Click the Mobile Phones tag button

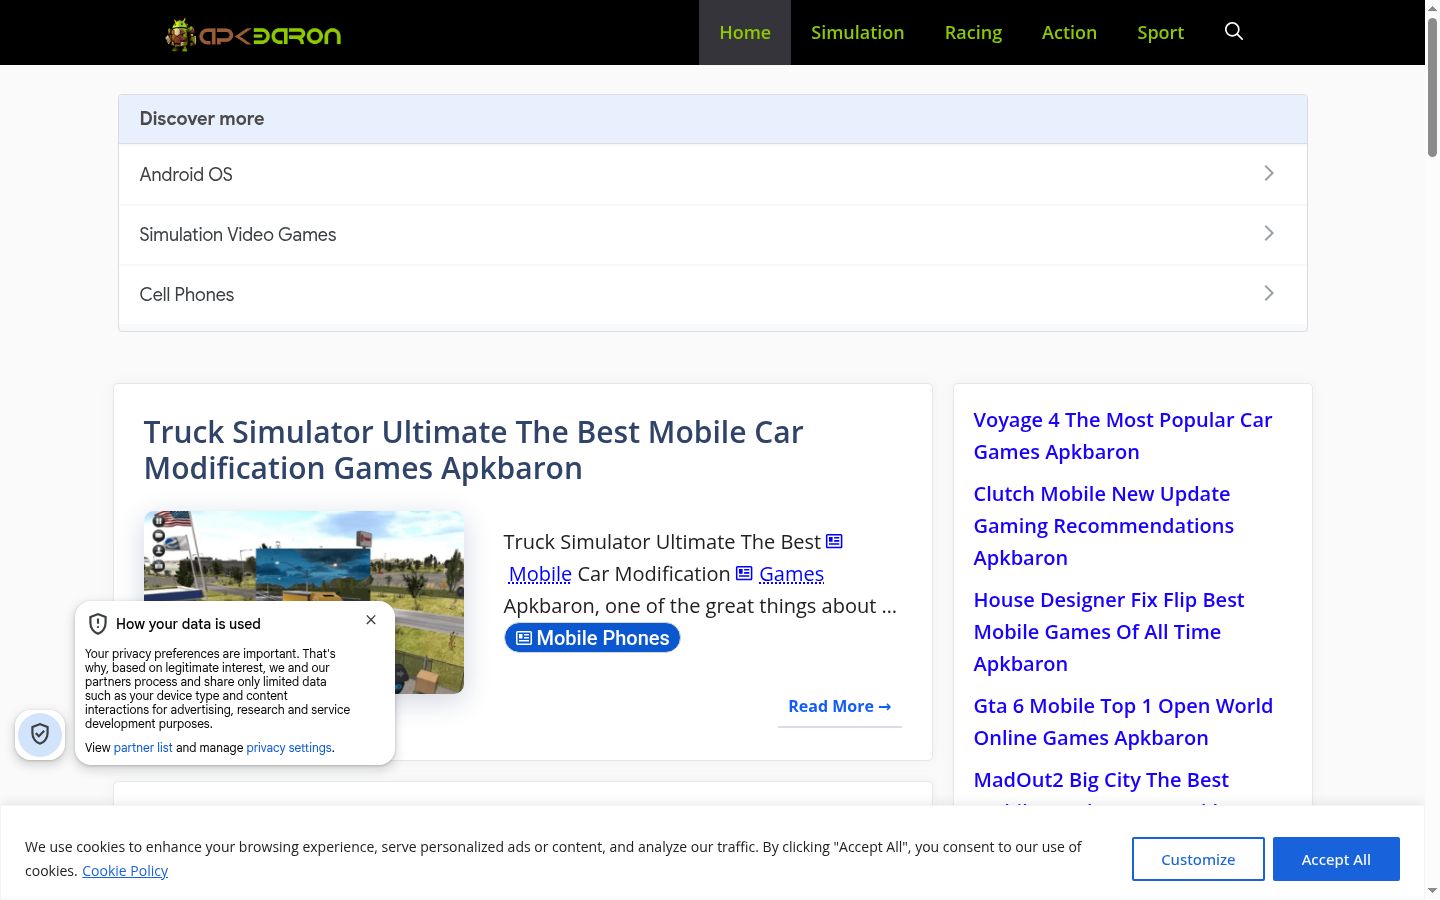[x=592, y=638]
